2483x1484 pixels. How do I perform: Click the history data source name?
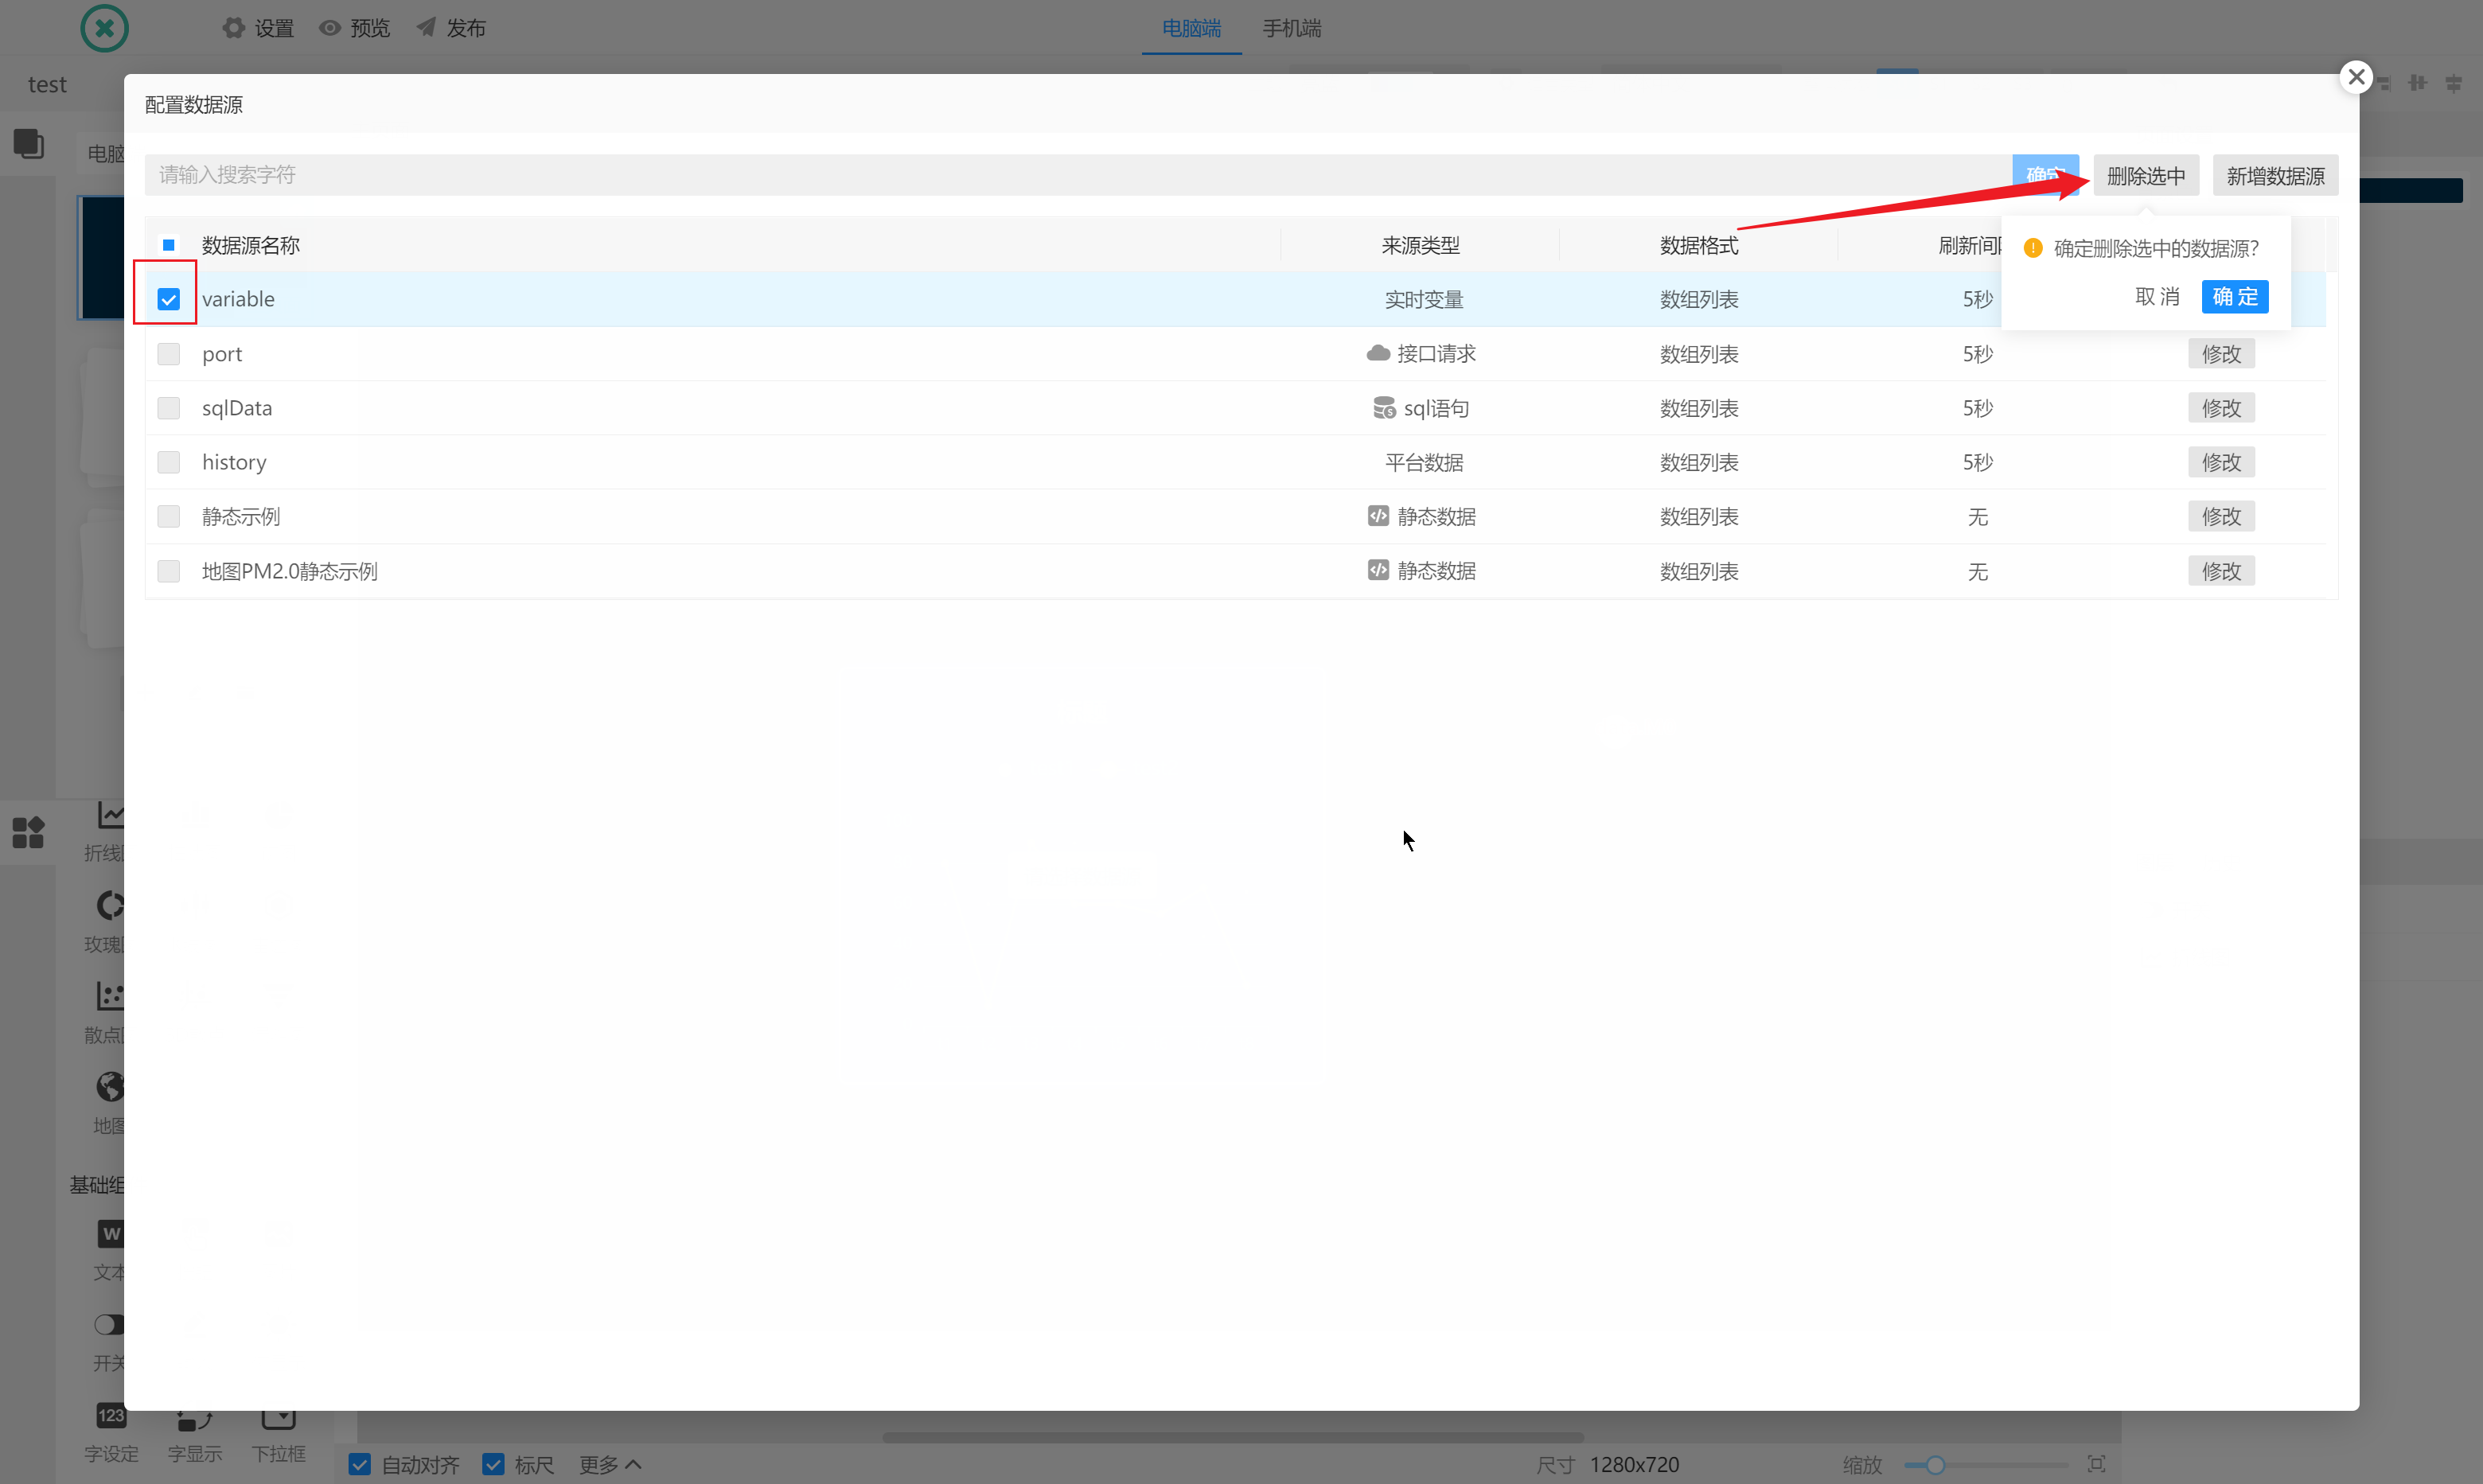[x=234, y=462]
